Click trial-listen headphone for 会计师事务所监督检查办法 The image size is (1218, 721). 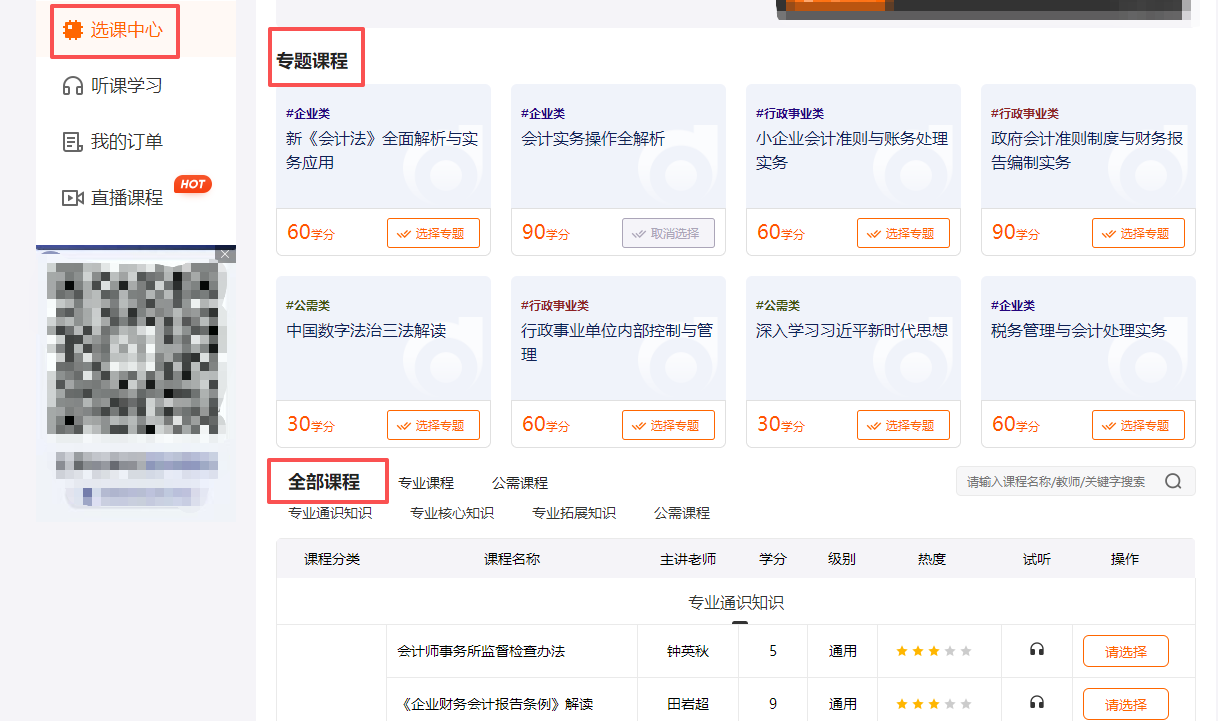pyautogui.click(x=1036, y=651)
